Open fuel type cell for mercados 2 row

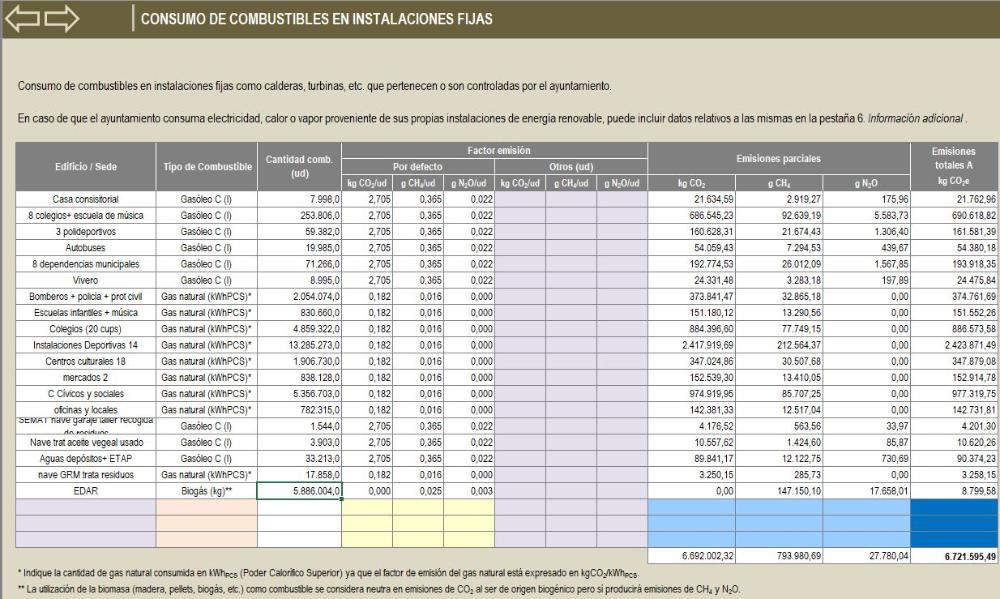coord(206,377)
